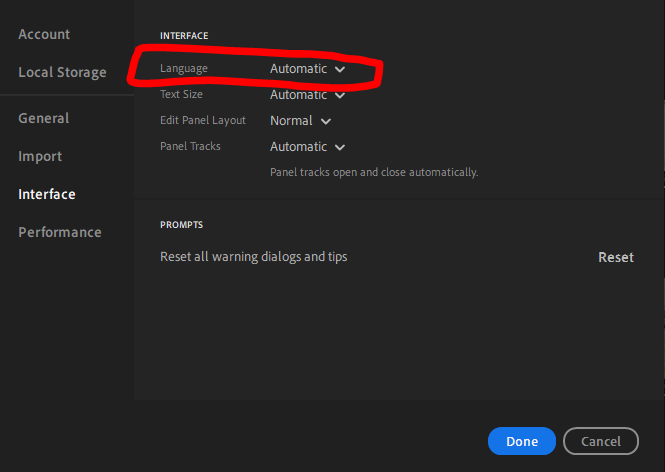Cancel the preferences dialog
The height and width of the screenshot is (472, 665).
[601, 441]
